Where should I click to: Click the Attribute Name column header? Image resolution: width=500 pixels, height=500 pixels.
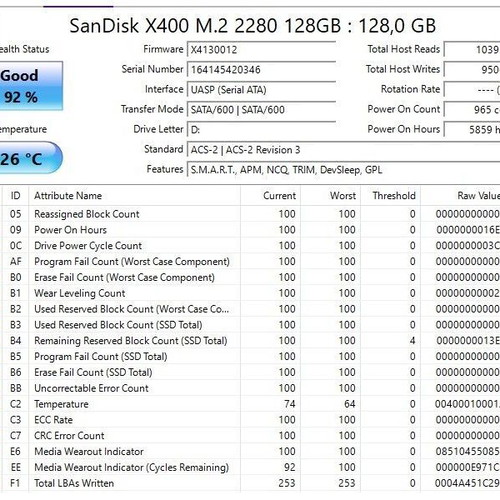click(x=134, y=196)
